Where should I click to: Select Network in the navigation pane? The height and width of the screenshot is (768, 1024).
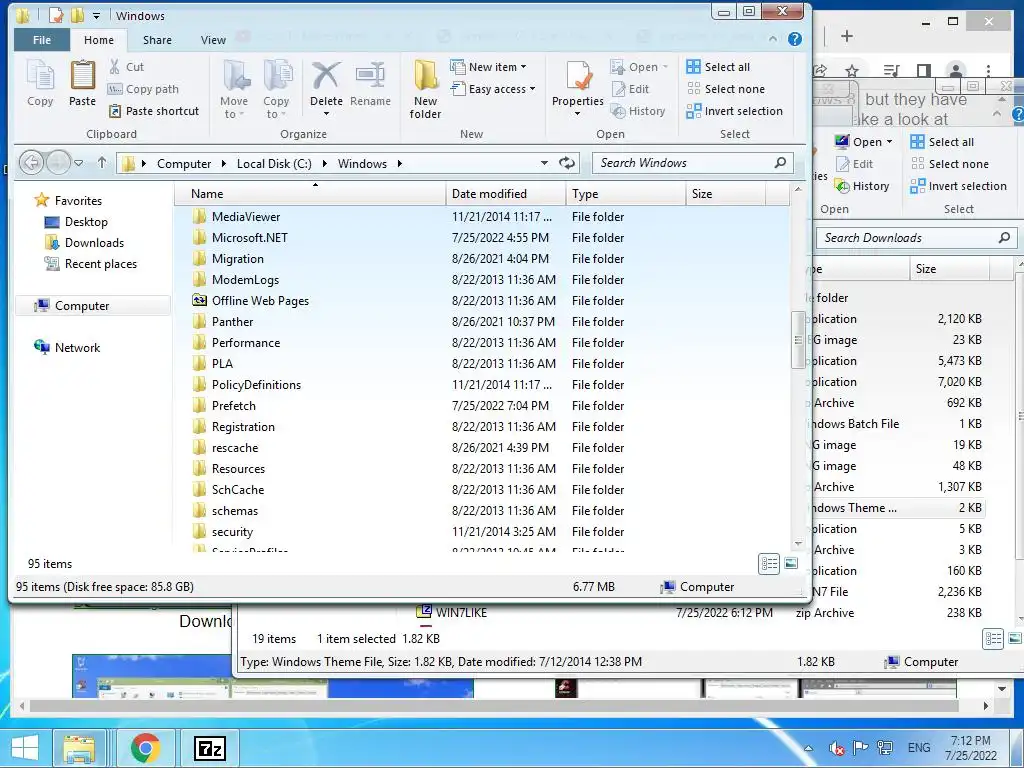click(x=67, y=347)
